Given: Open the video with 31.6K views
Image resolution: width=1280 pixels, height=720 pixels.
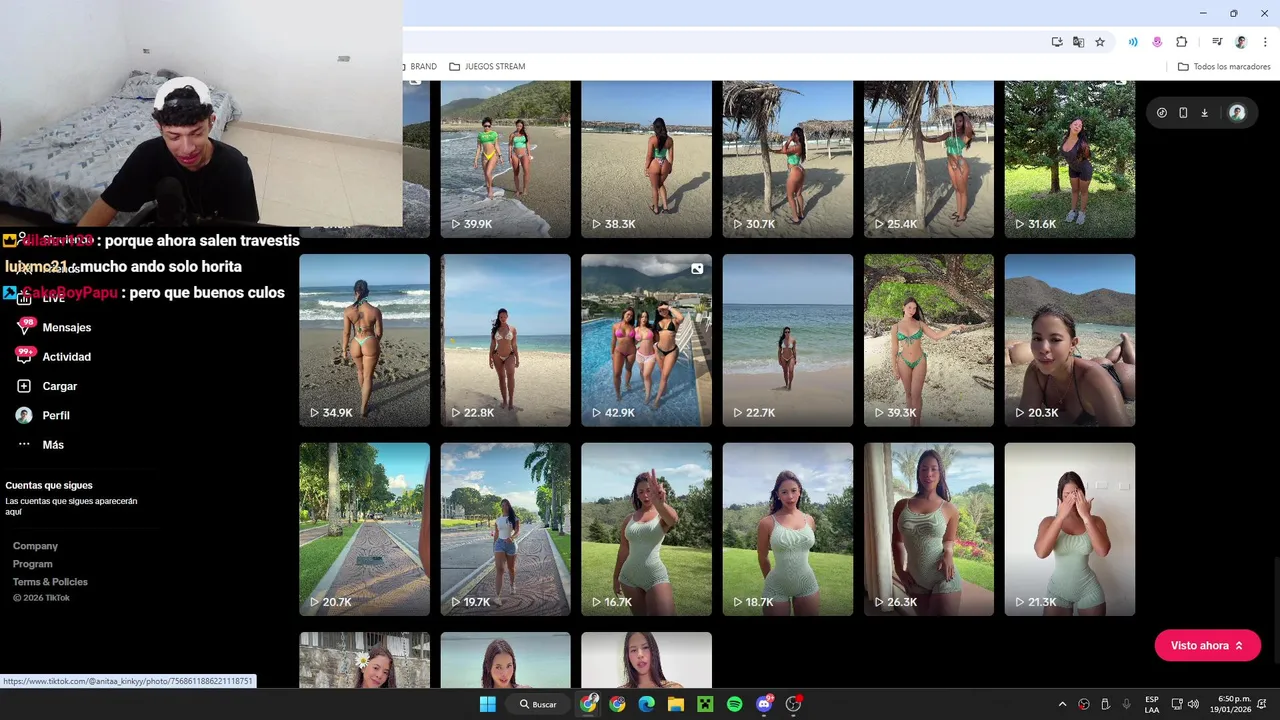Looking at the screenshot, I should click(1070, 159).
